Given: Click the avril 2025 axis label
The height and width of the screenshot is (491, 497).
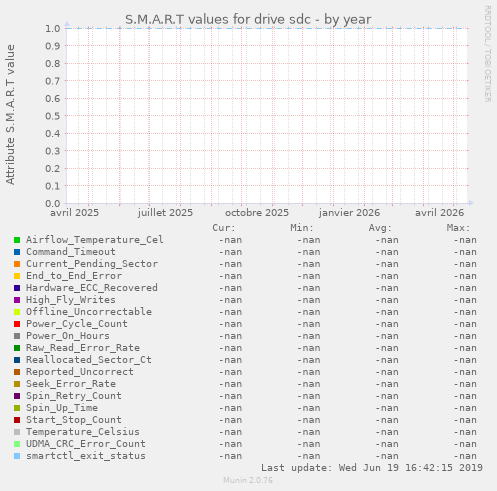Looking at the screenshot, I should 74,213.
